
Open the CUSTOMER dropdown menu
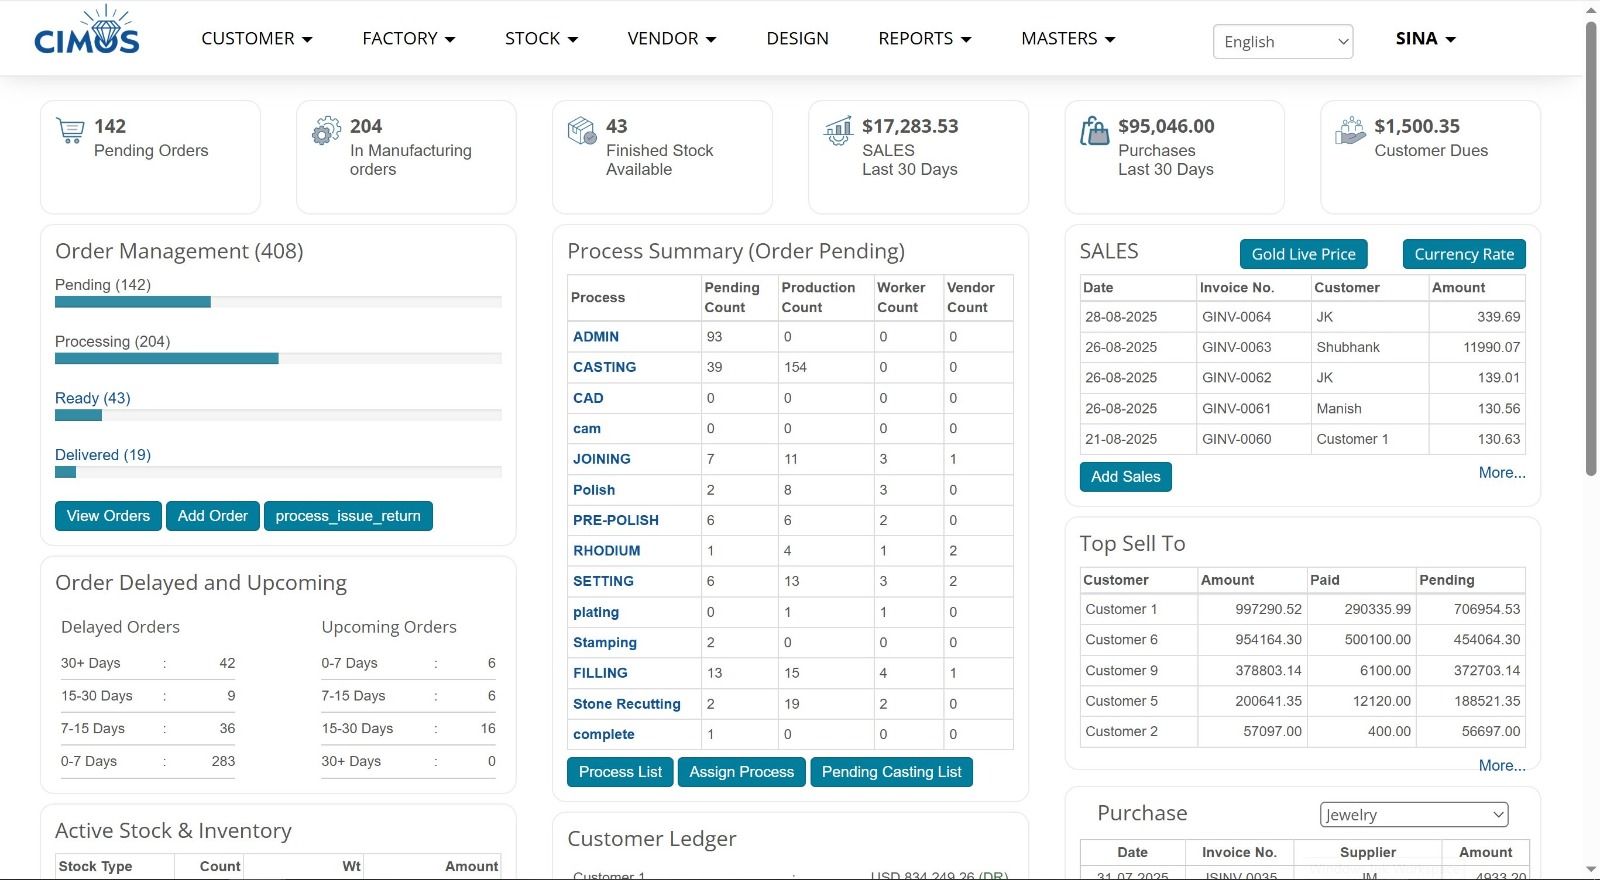tap(257, 39)
